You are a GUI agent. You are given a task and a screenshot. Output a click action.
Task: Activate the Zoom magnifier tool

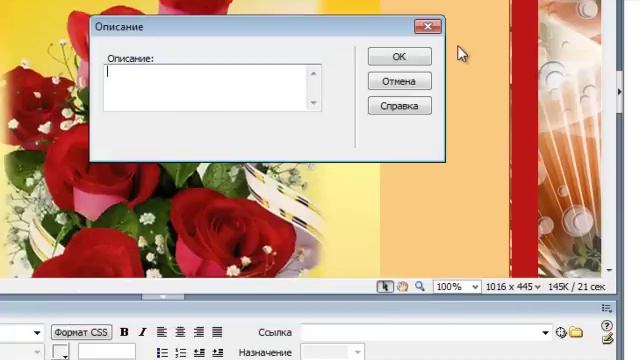point(420,287)
